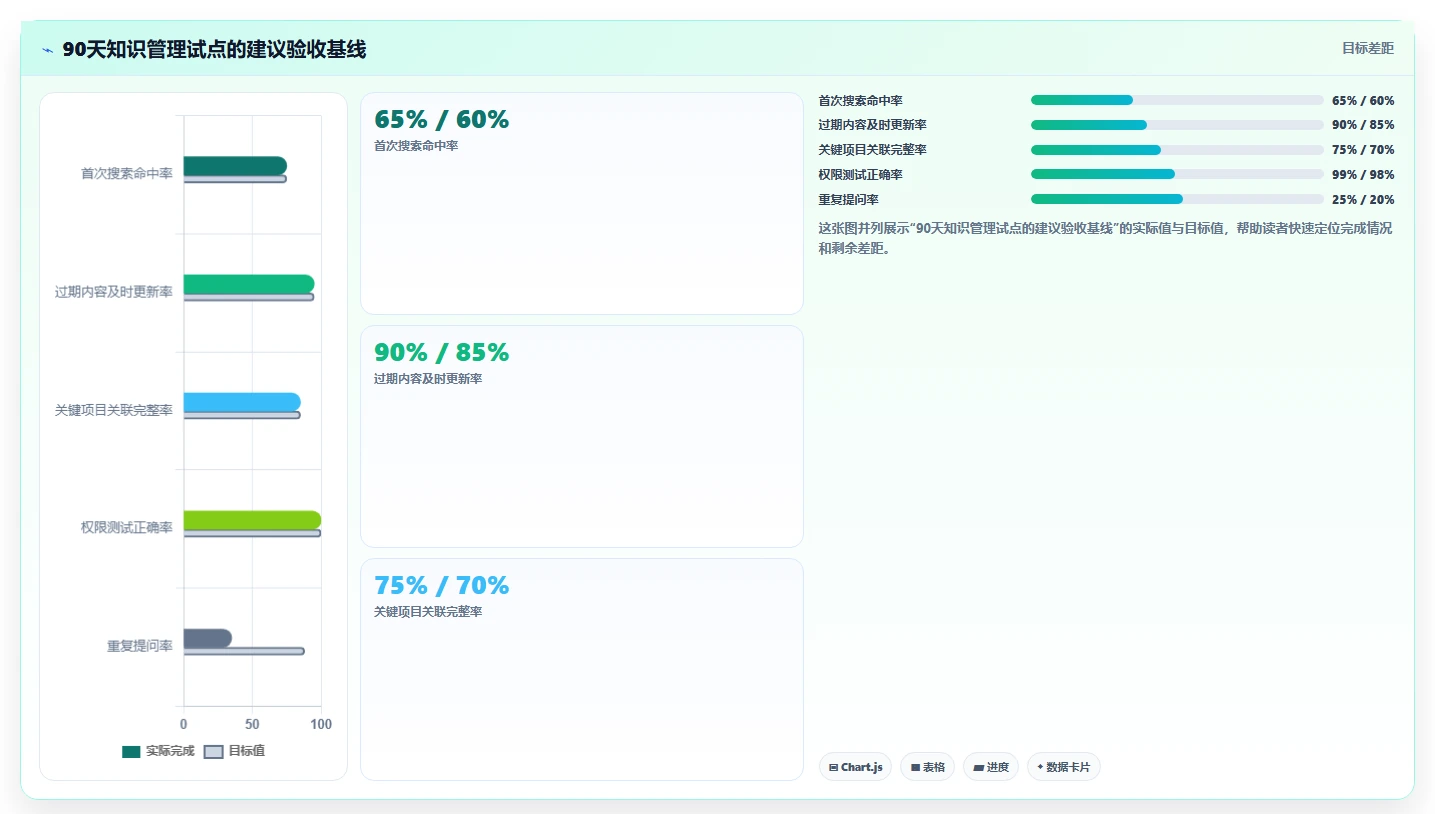
Task: Click the blue 关键项目关联完整率 actual bar
Action: pyautogui.click(x=242, y=402)
